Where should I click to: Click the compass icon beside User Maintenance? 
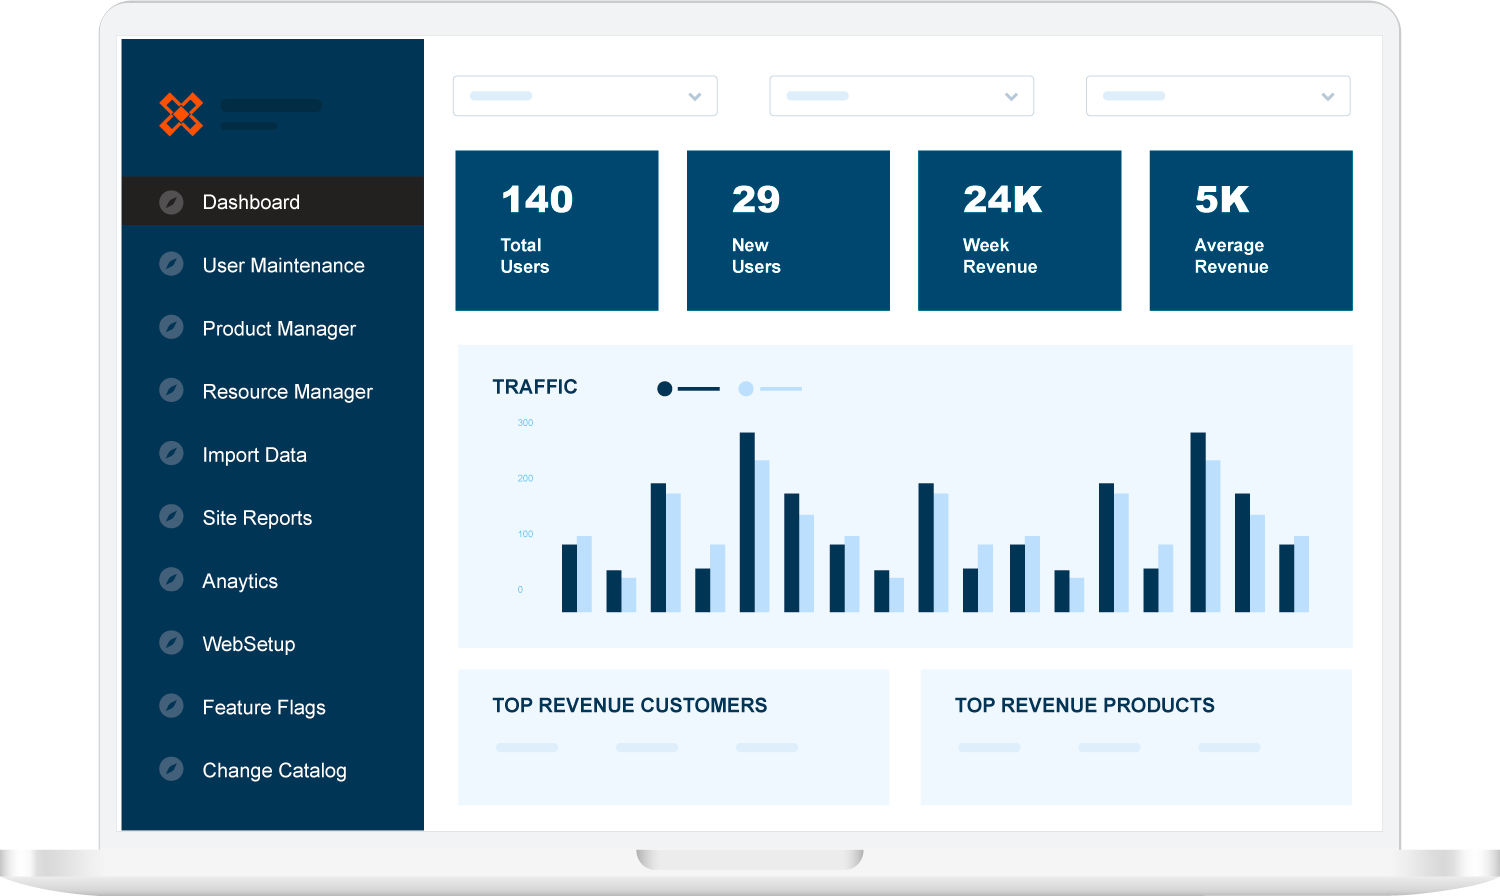point(172,265)
